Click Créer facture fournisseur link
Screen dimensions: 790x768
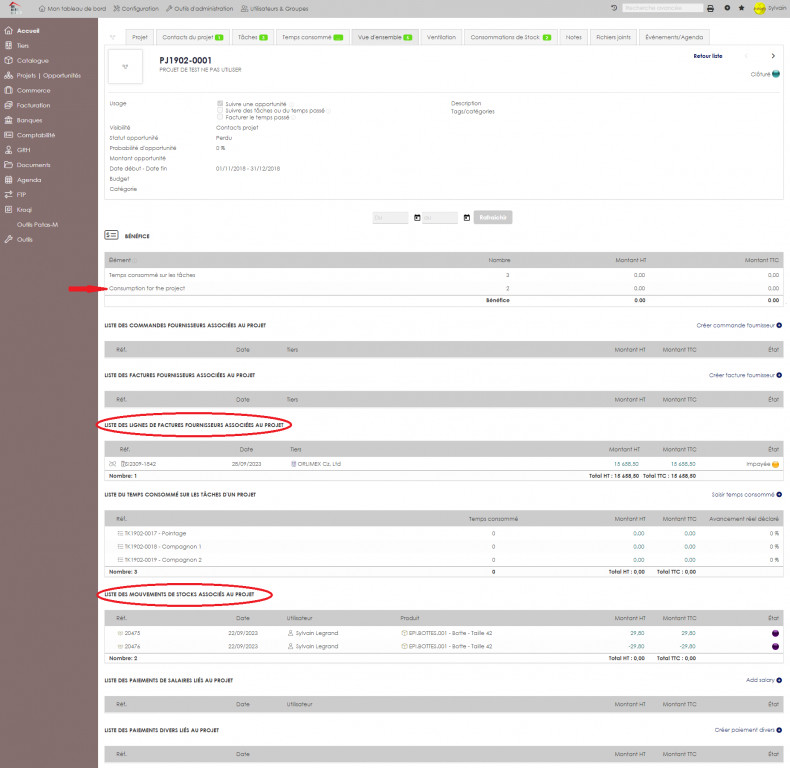pyautogui.click(x=742, y=375)
